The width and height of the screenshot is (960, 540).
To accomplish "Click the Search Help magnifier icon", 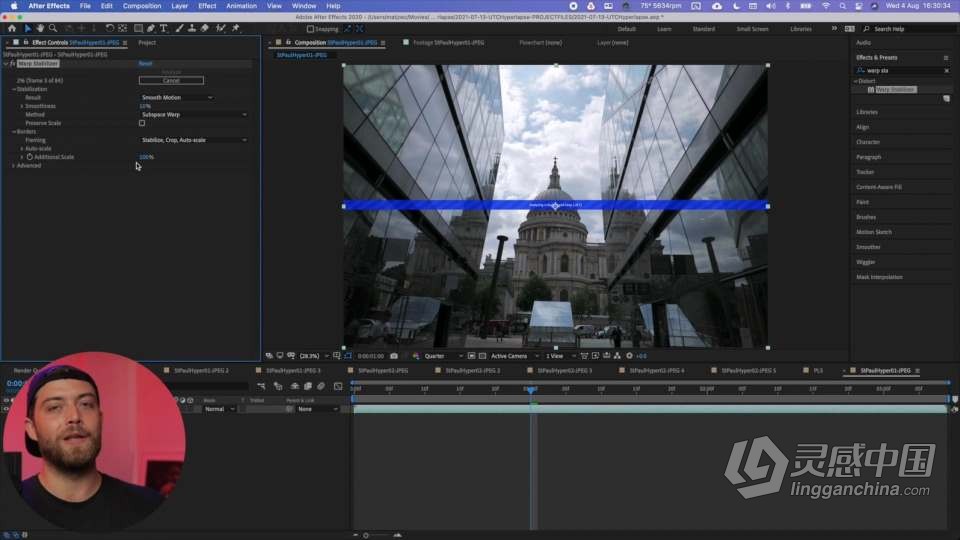I will tap(866, 29).
